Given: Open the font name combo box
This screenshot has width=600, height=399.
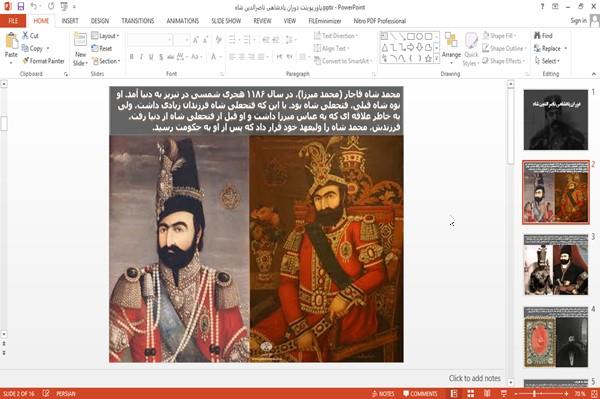Looking at the screenshot, I should [150, 39].
